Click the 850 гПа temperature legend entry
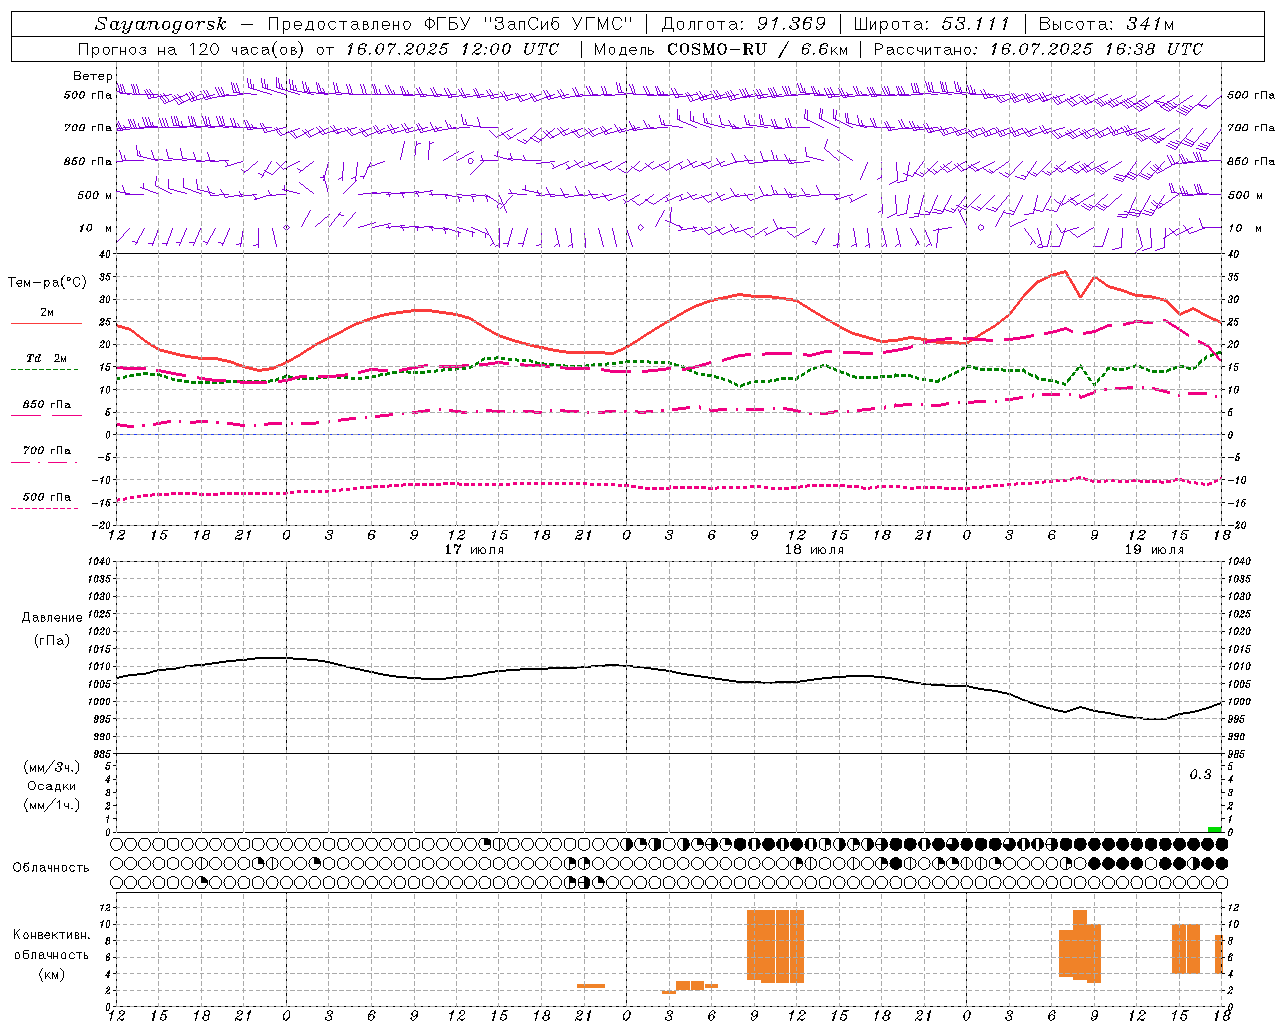Screen dimensions: 1280x1024 (46, 405)
